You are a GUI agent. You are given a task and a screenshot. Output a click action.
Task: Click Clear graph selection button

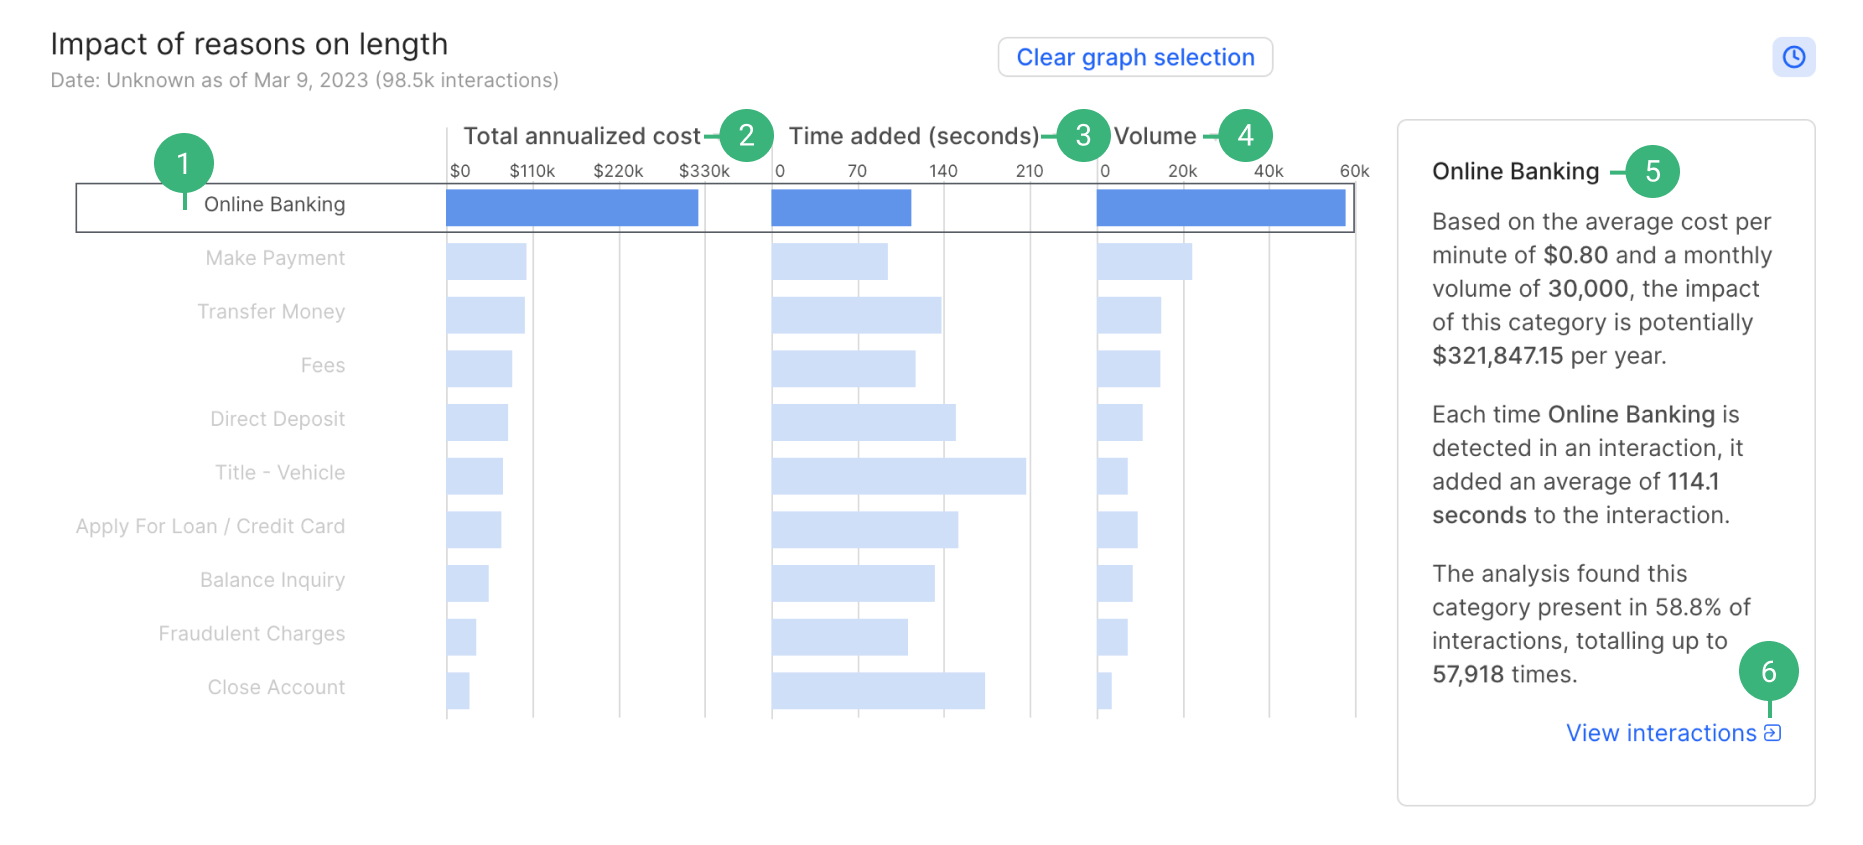(1135, 57)
